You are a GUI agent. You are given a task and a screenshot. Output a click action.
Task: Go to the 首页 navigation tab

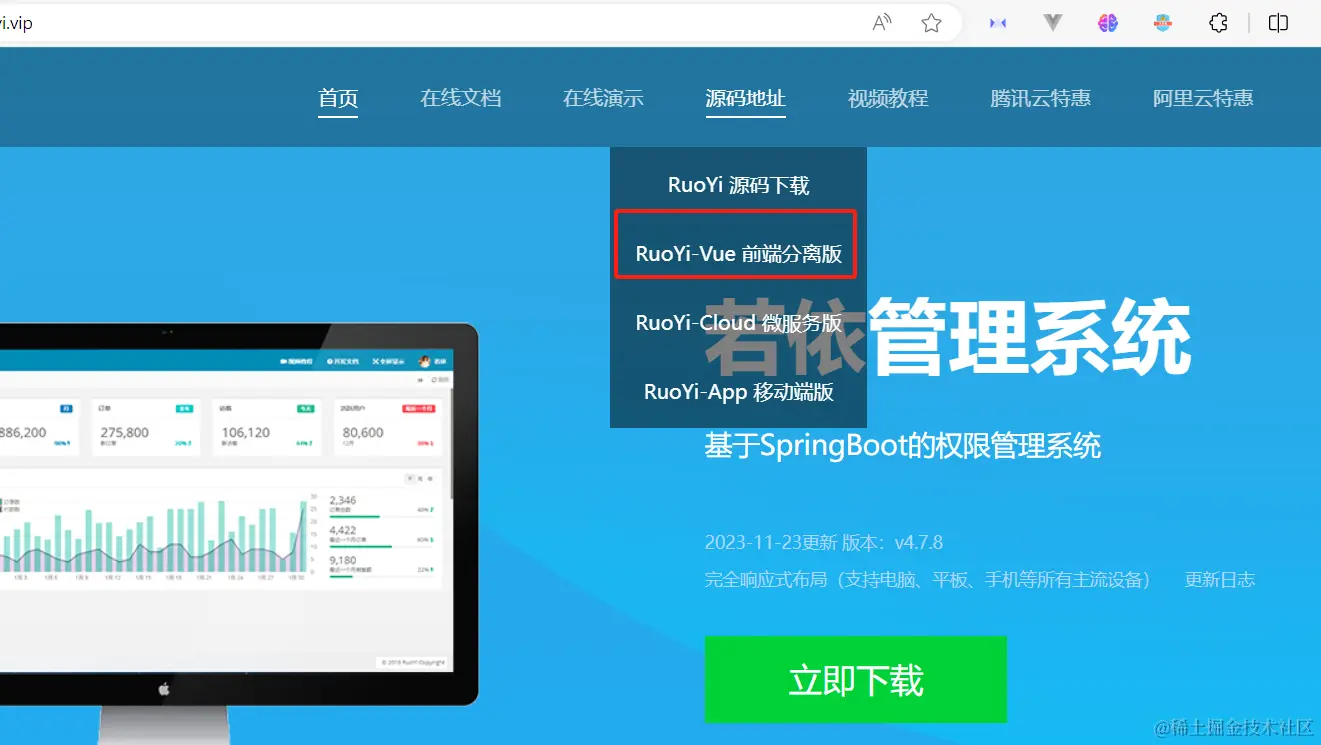[x=338, y=98]
